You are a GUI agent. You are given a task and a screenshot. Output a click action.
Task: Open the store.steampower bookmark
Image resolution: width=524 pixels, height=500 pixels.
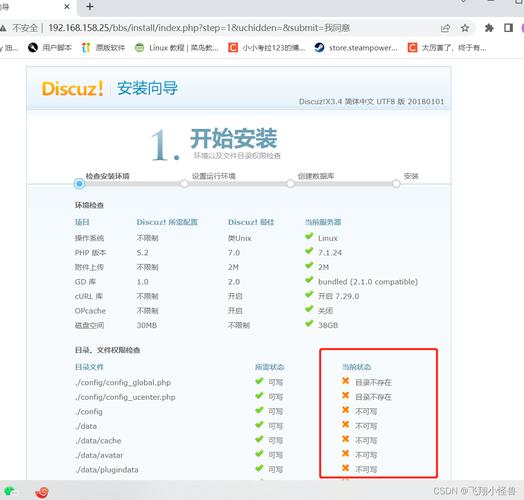pyautogui.click(x=356, y=48)
